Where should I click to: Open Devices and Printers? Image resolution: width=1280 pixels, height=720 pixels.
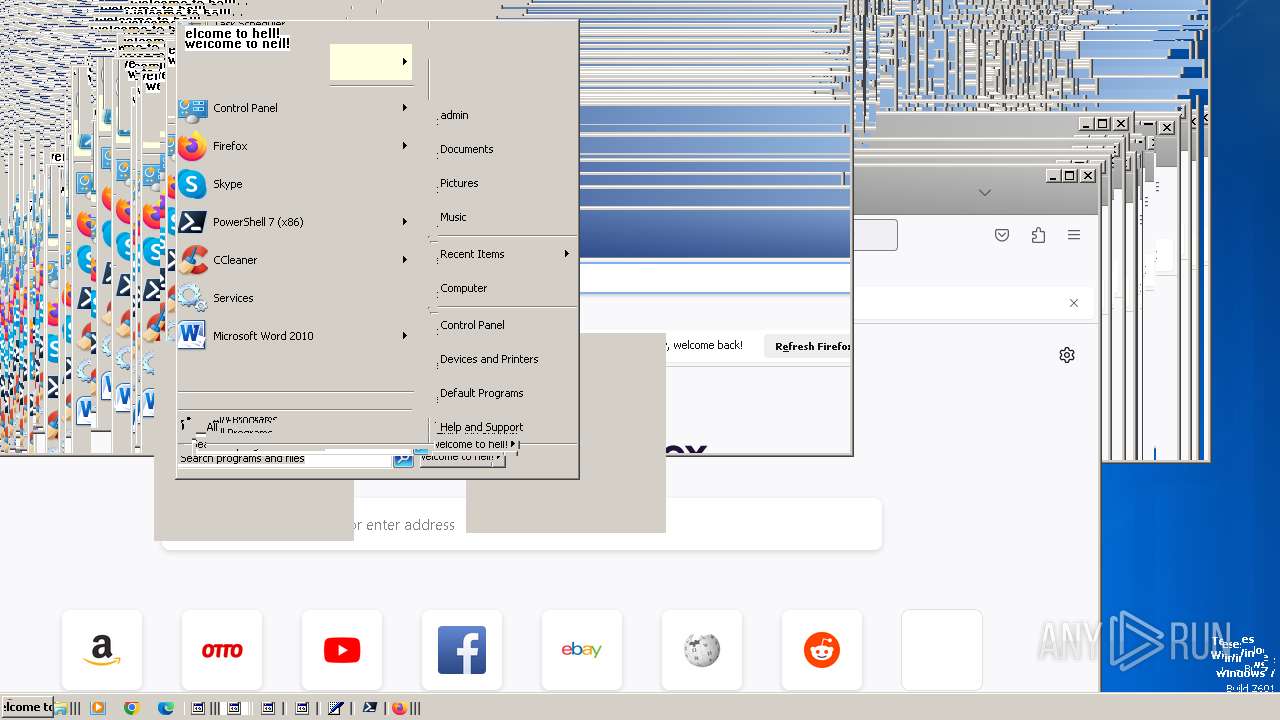tap(489, 359)
